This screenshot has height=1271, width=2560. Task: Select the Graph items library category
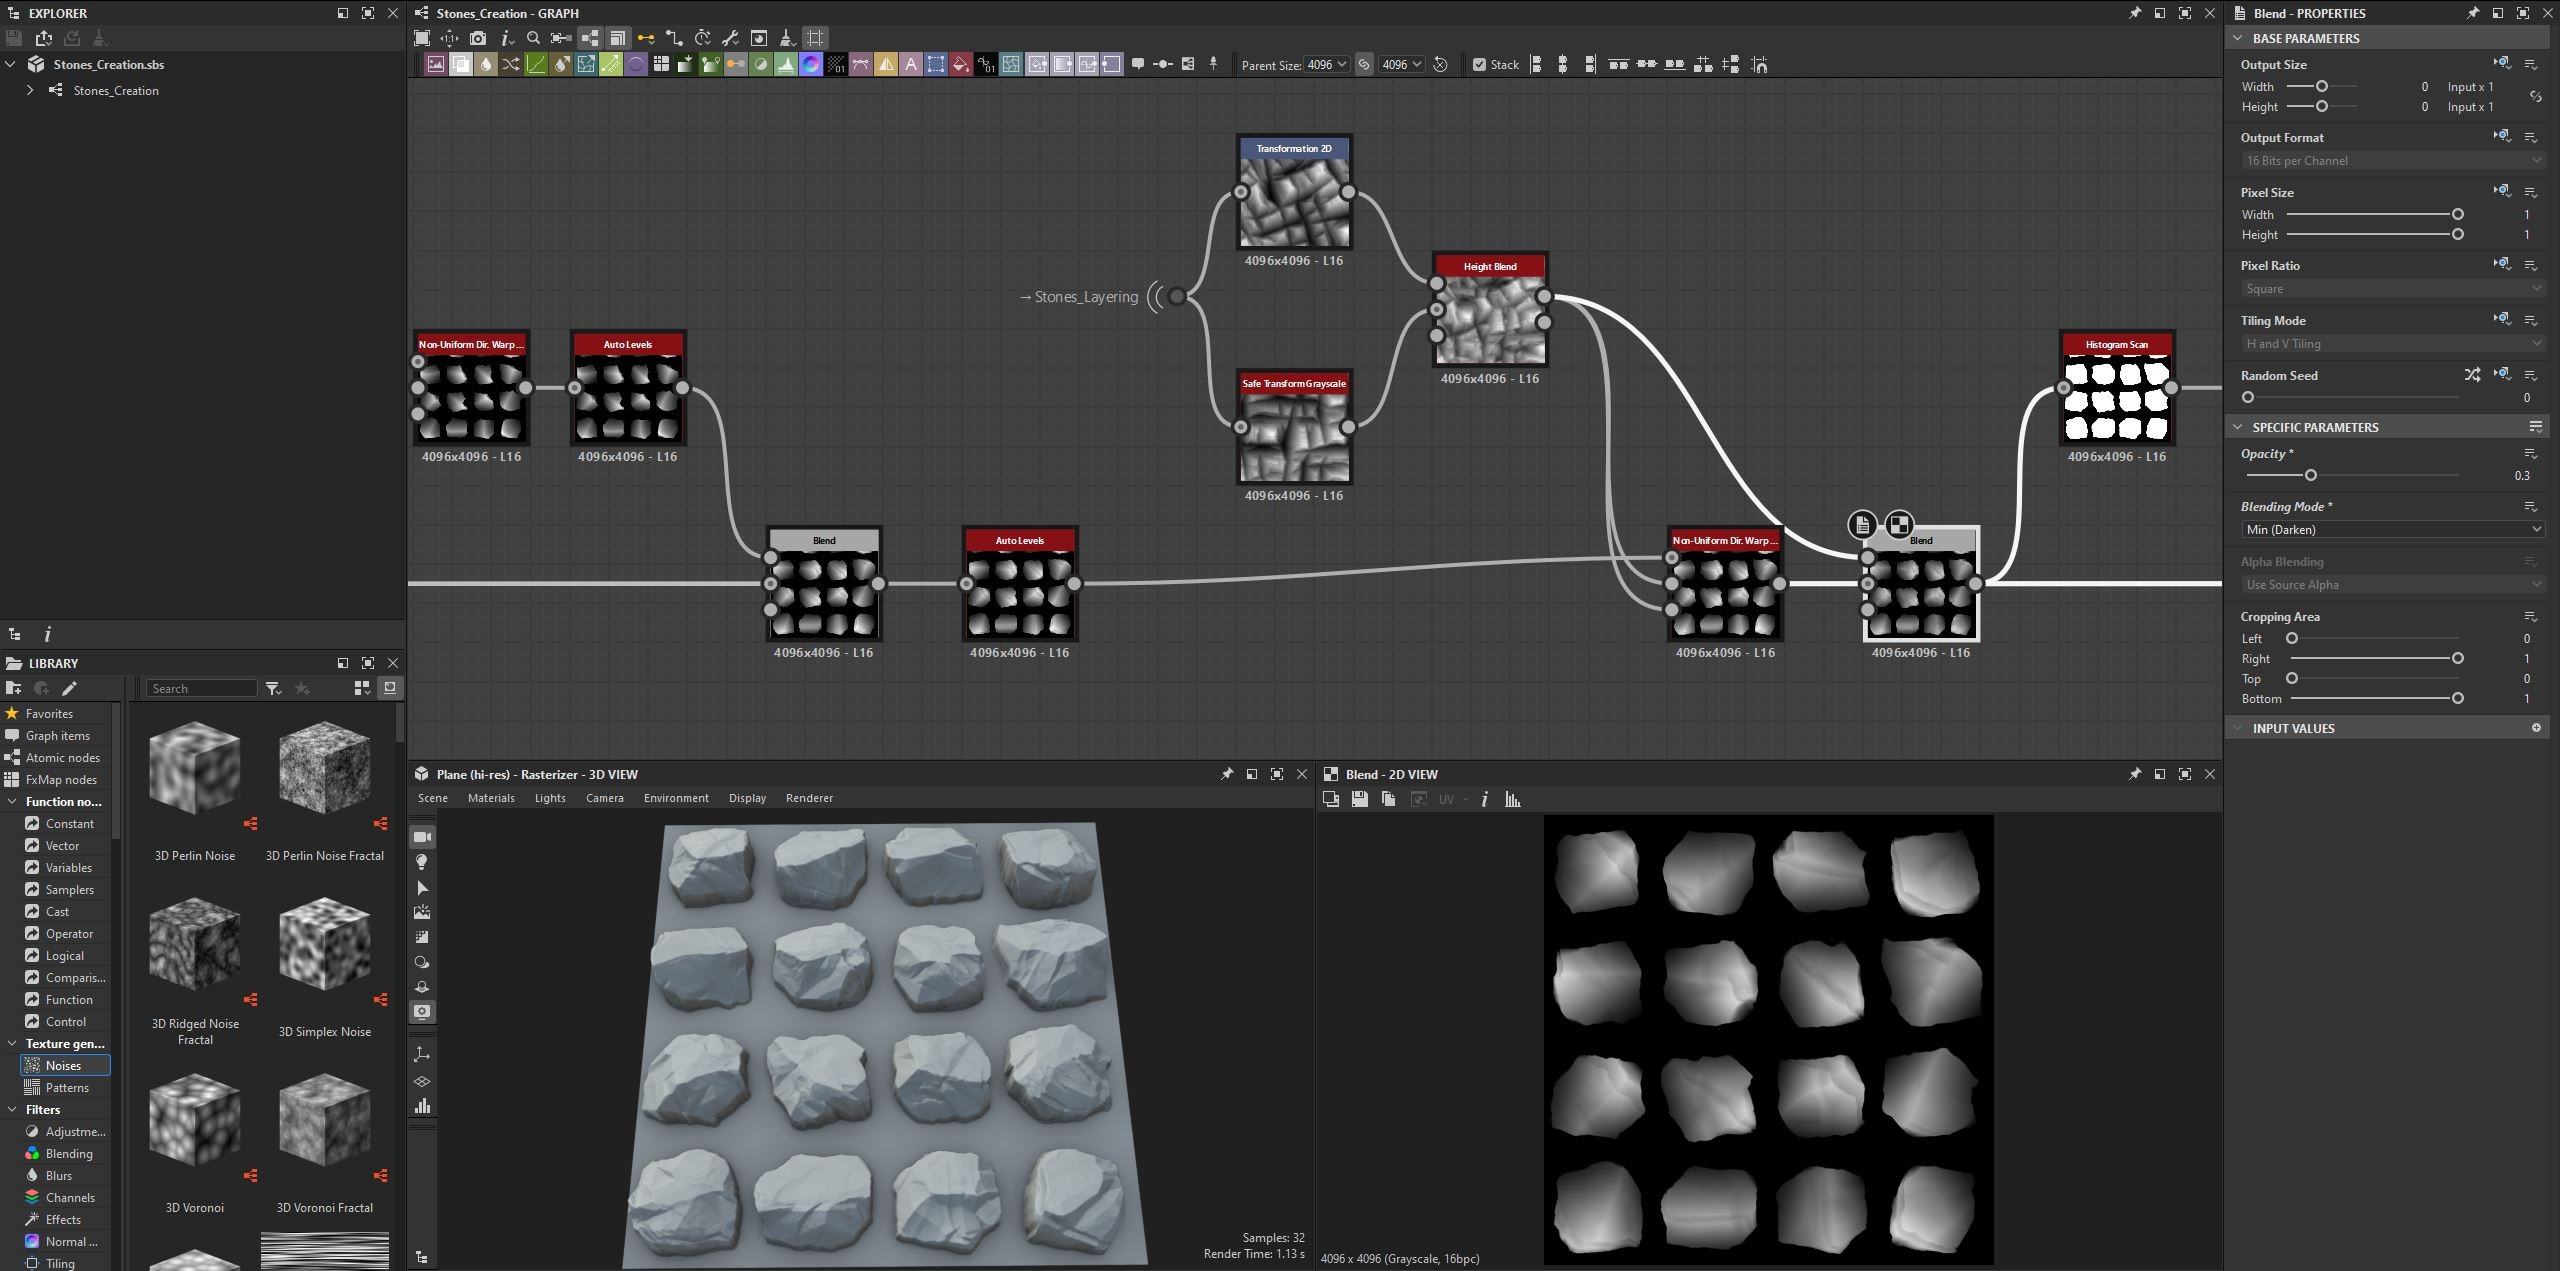click(57, 735)
